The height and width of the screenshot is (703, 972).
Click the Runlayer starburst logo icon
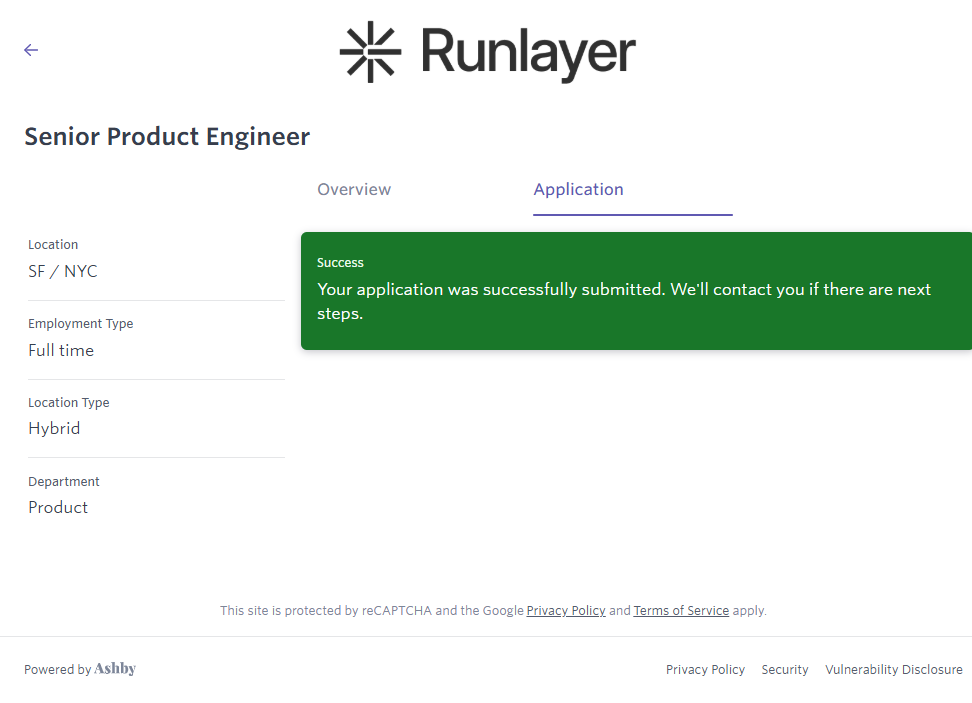click(x=370, y=52)
